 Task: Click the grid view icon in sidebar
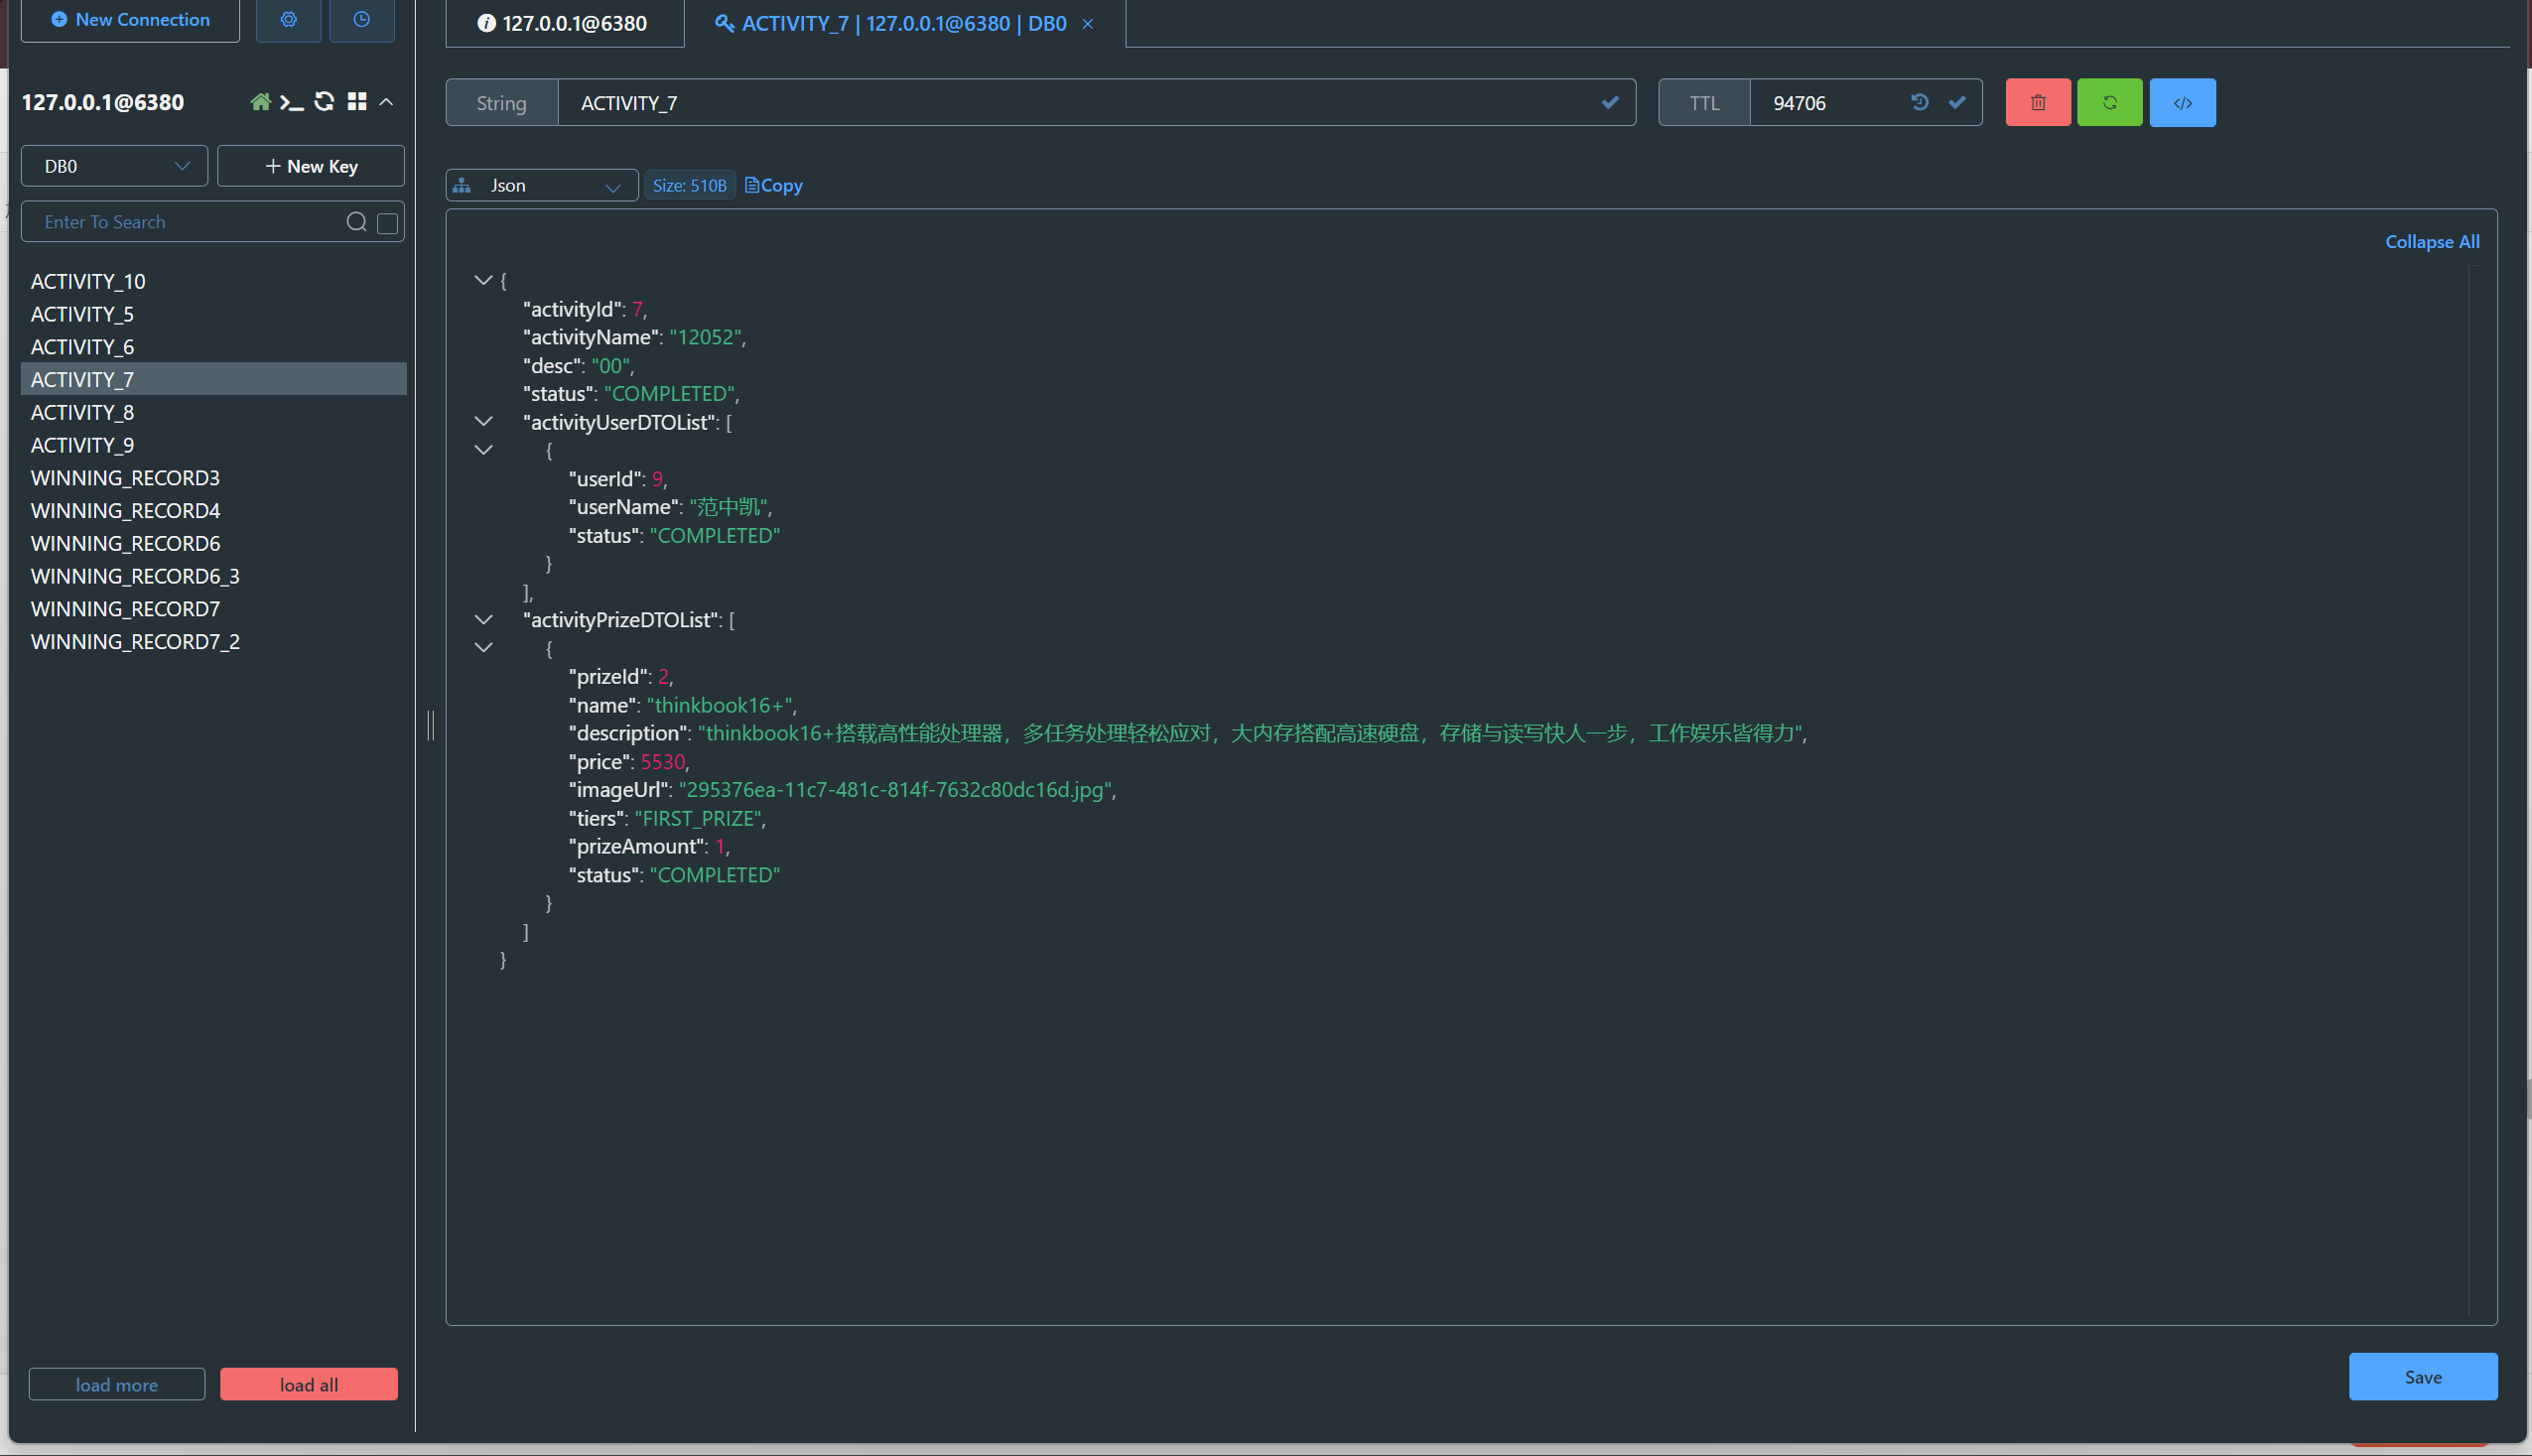click(357, 102)
